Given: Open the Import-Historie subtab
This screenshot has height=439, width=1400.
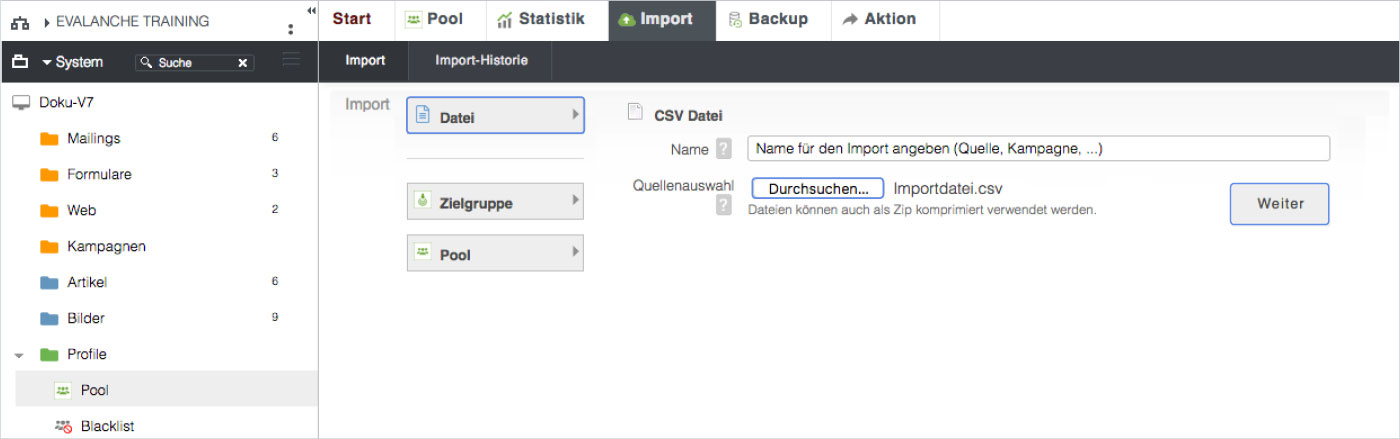Looking at the screenshot, I should pyautogui.click(x=481, y=61).
